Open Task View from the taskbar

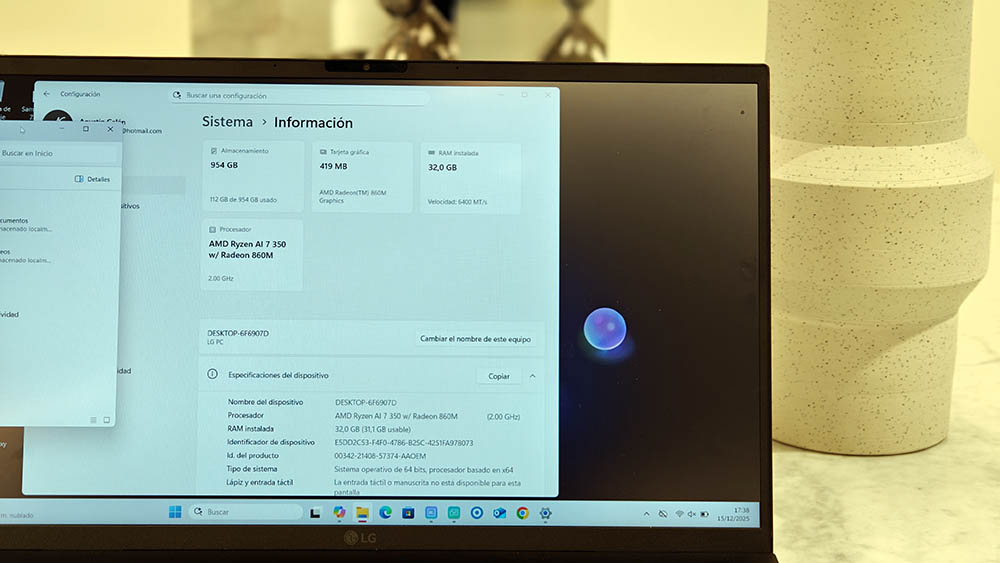[x=315, y=513]
